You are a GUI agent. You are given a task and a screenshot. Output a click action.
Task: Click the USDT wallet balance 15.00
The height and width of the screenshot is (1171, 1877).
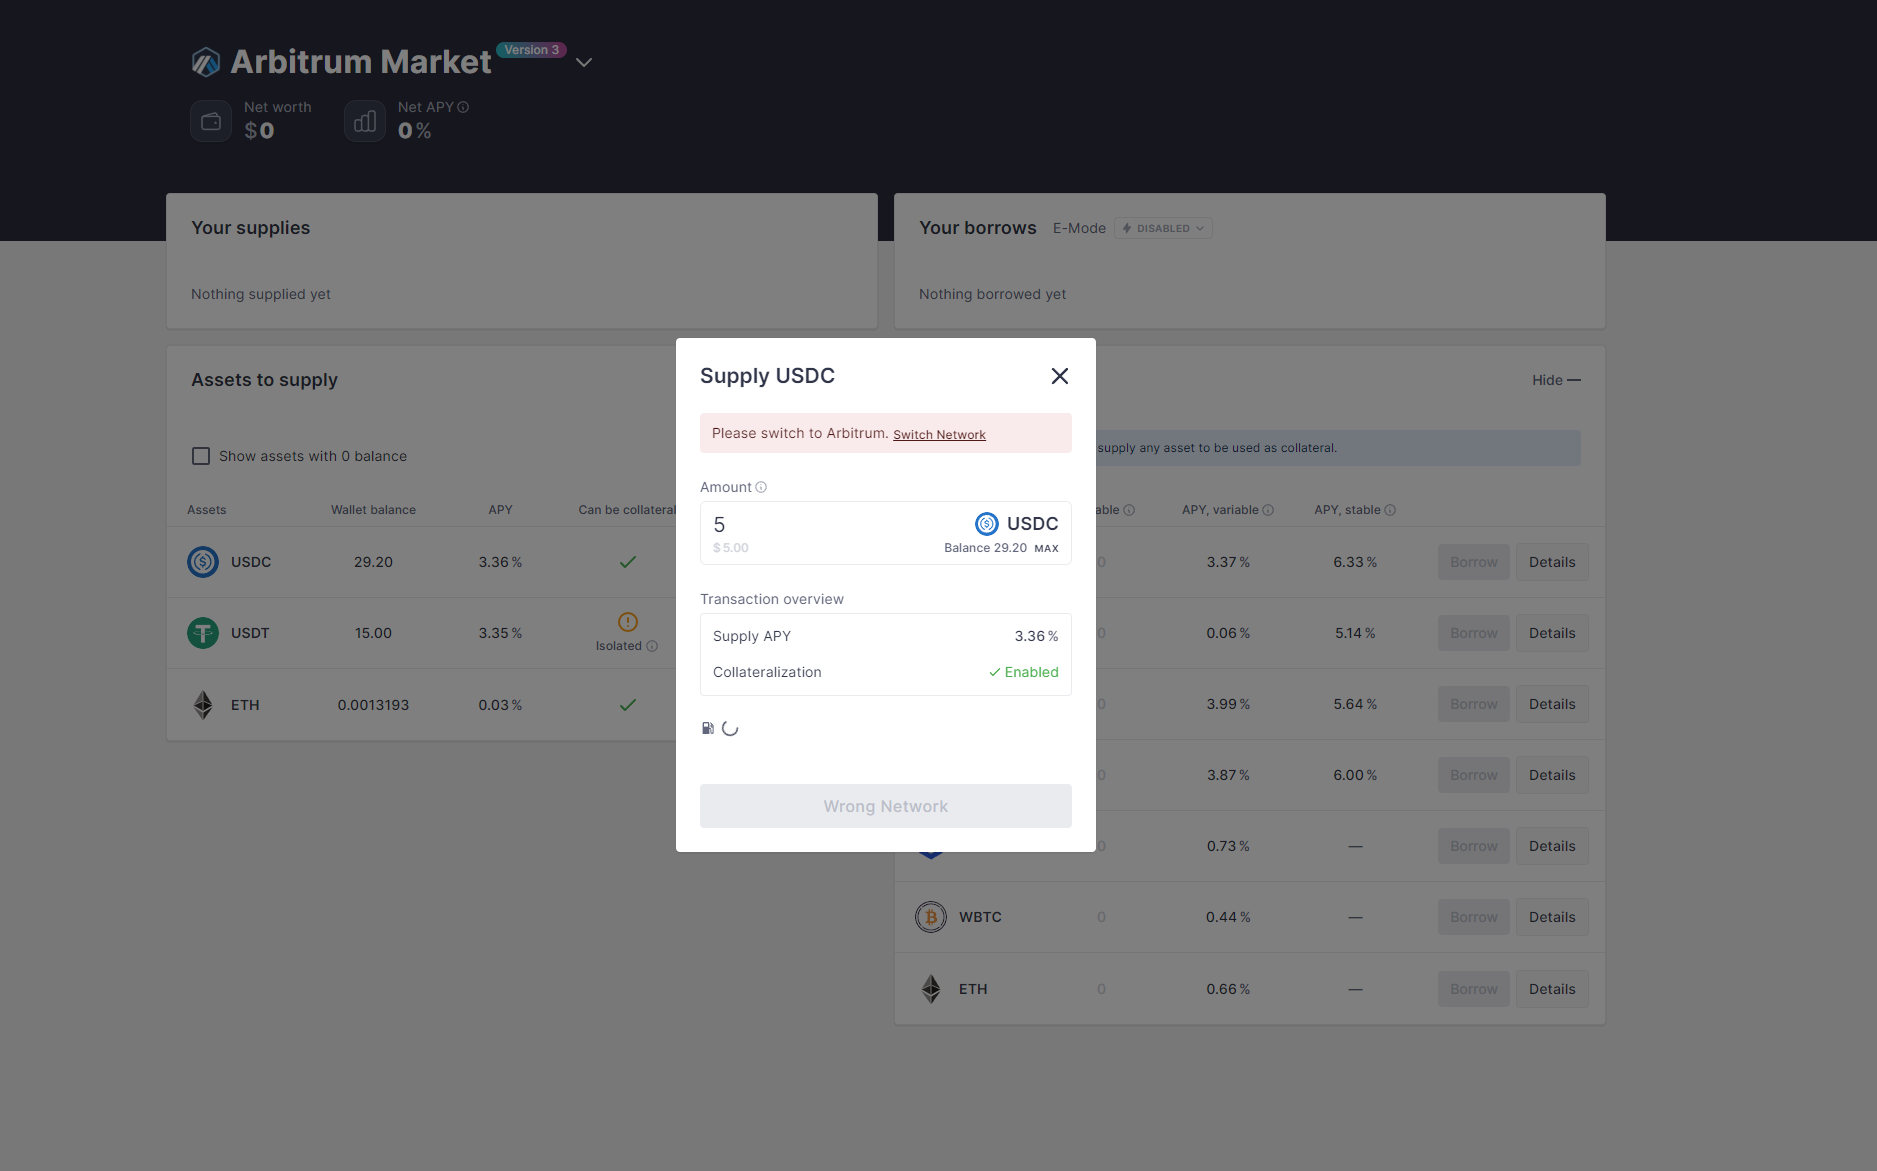[x=373, y=633]
